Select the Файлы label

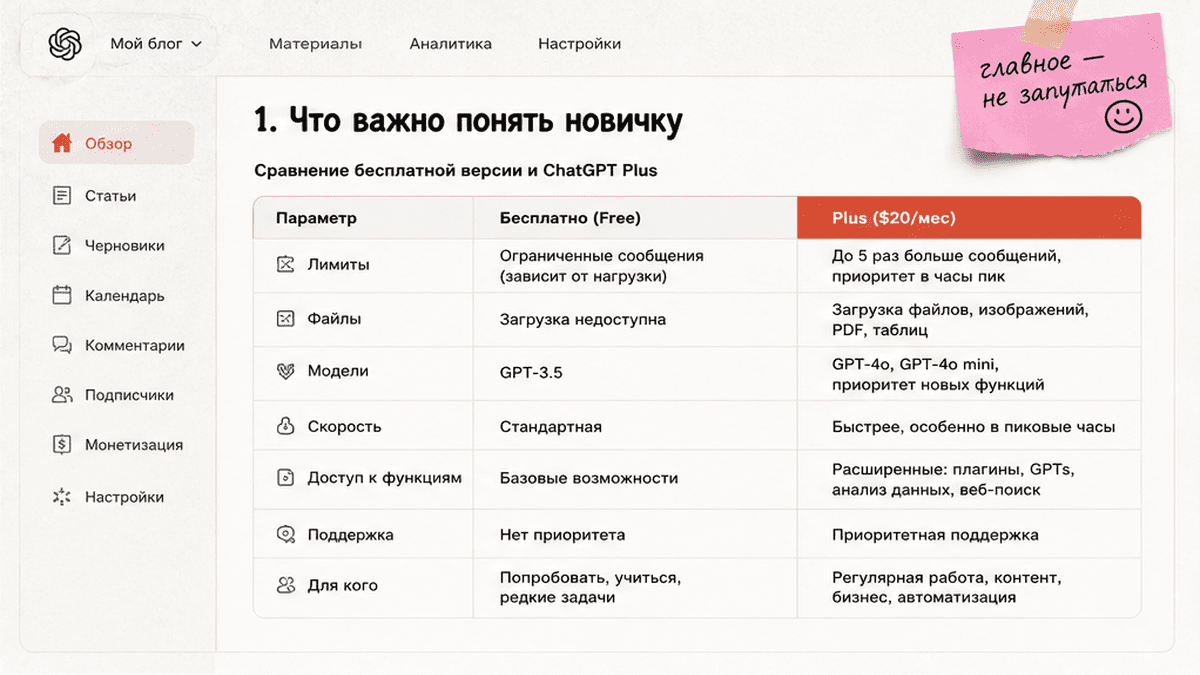(x=334, y=319)
